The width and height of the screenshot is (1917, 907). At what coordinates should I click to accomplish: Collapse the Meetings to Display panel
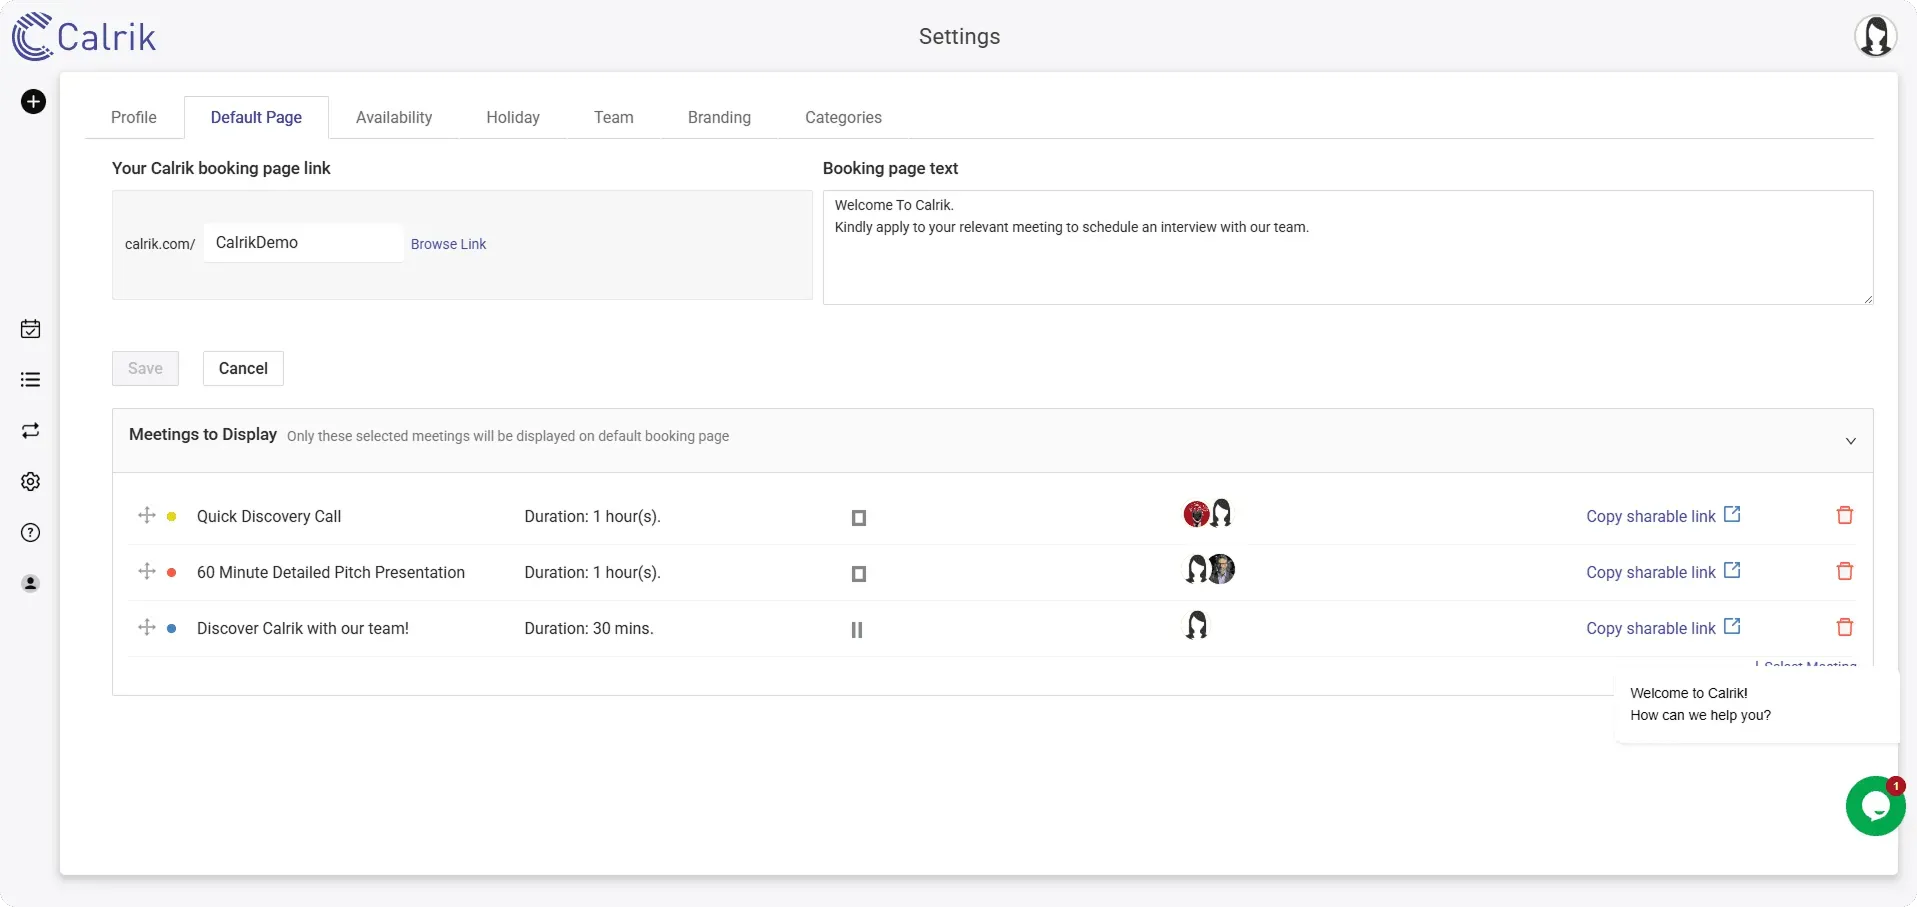pyautogui.click(x=1849, y=440)
